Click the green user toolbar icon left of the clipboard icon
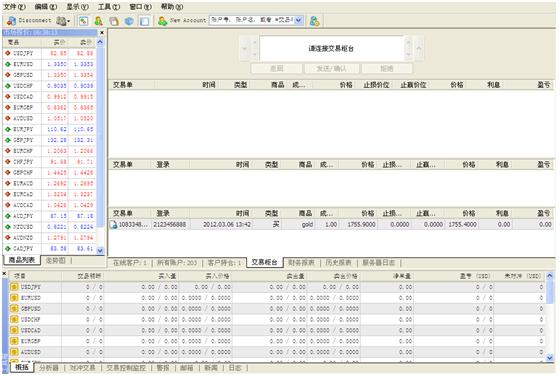Screen dimensions: 560x375 [x=99, y=21]
